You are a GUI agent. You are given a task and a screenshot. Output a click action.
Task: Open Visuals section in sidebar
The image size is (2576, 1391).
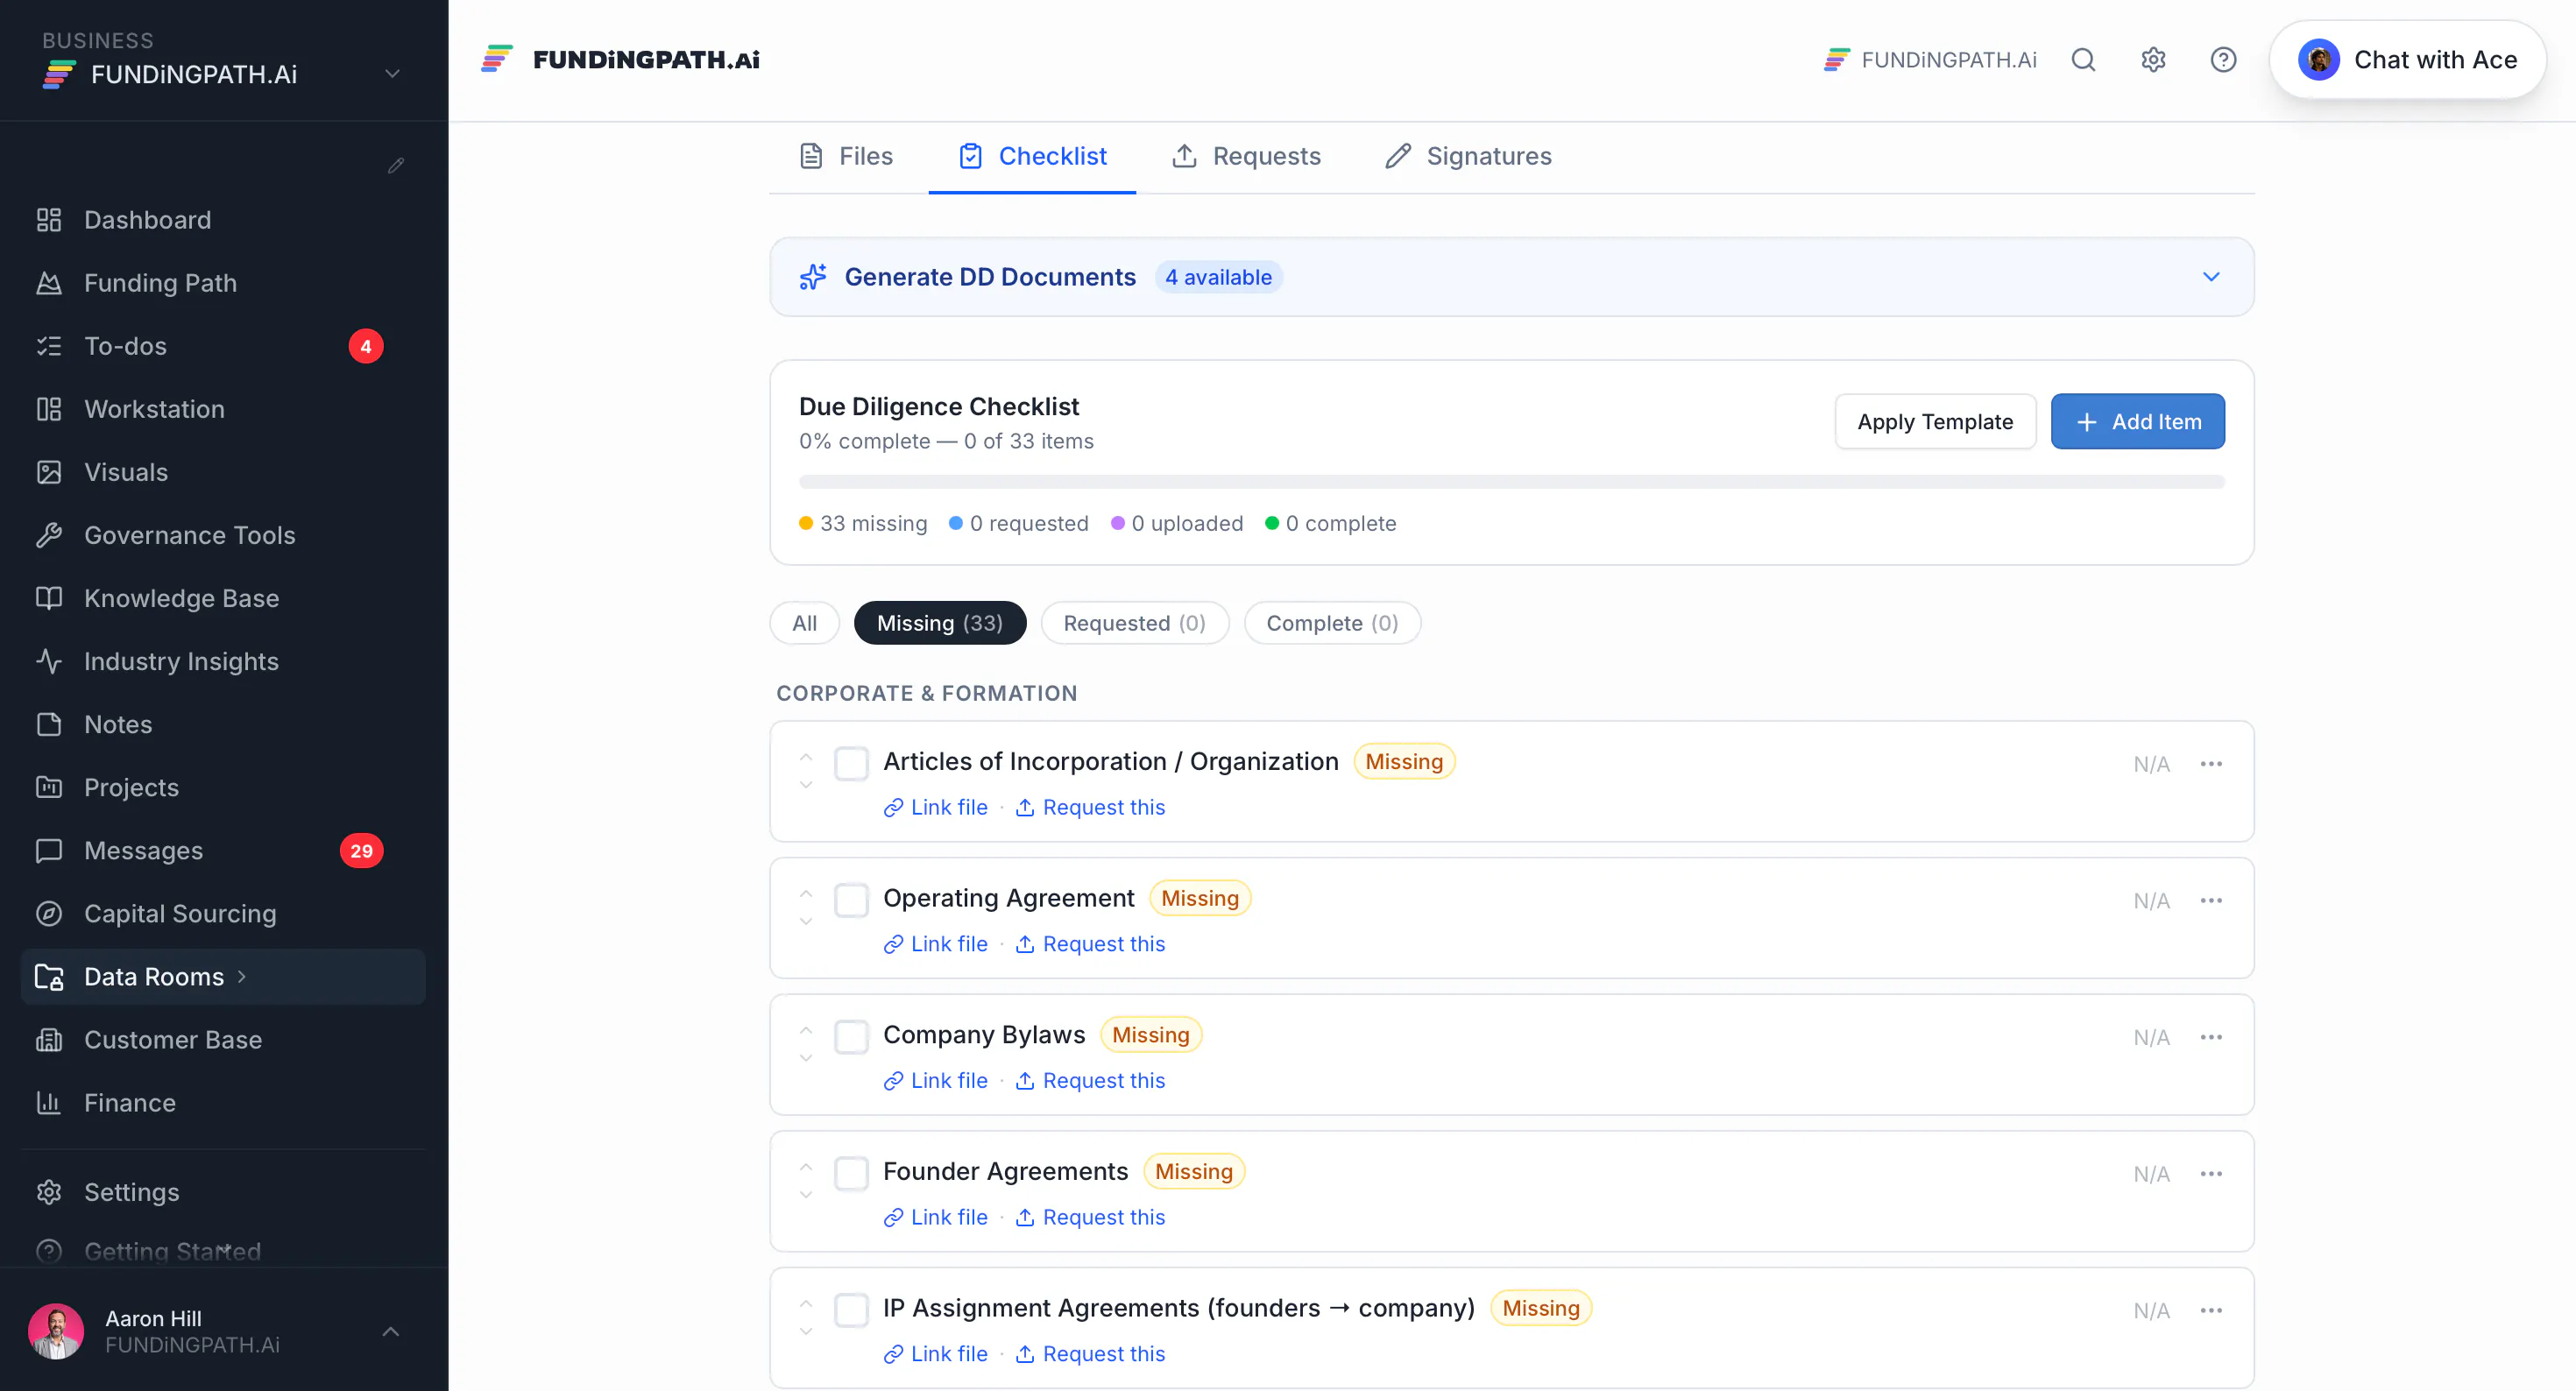click(x=224, y=472)
